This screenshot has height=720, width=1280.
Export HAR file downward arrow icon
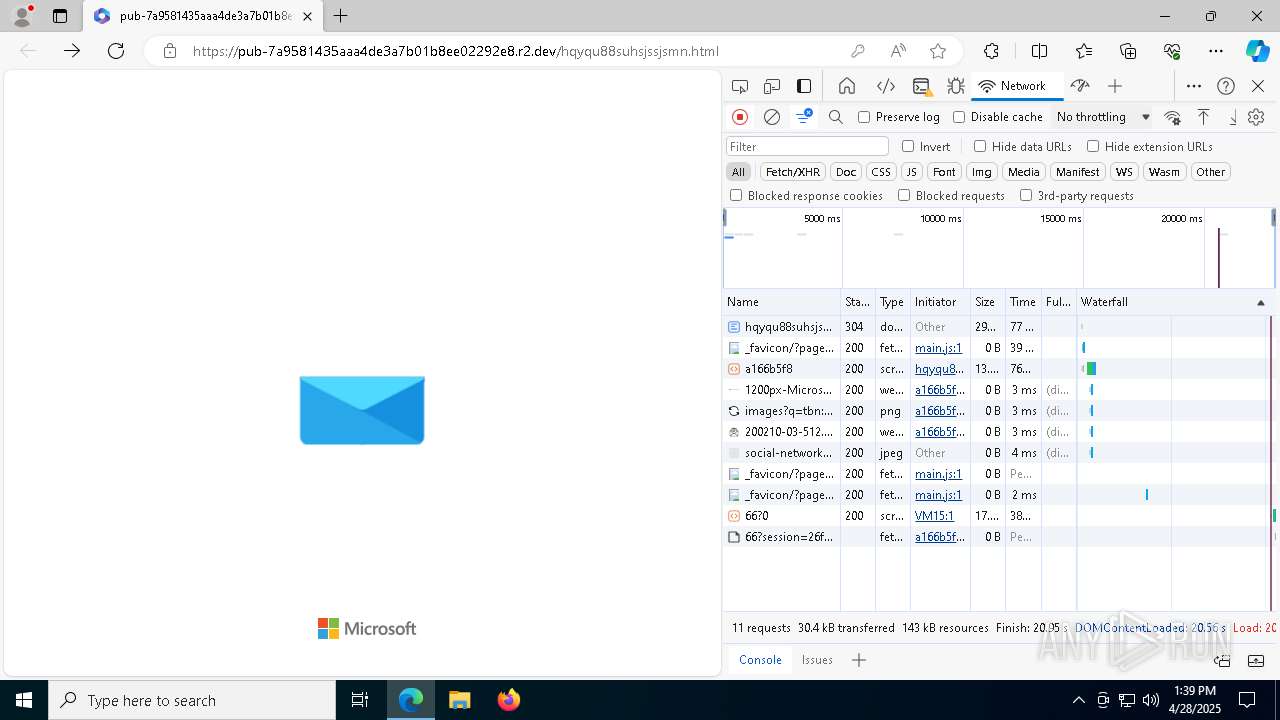pyautogui.click(x=1233, y=117)
